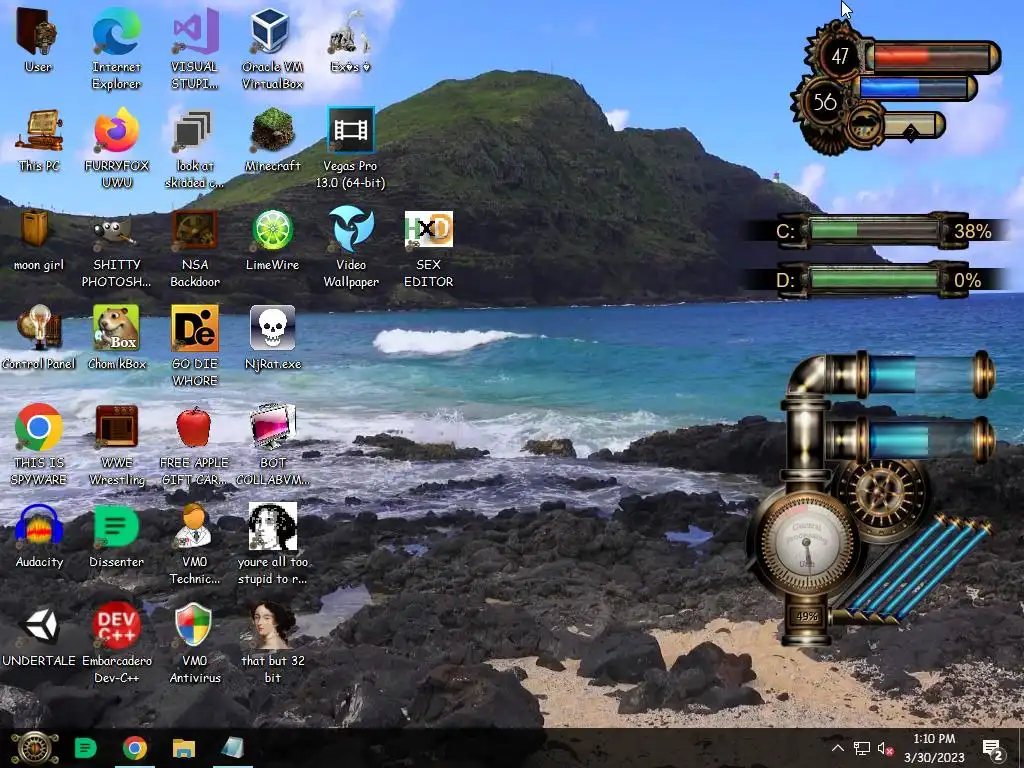The height and width of the screenshot is (768, 1024).
Task: Switch to Dissenter in the taskbar
Action: 86,748
